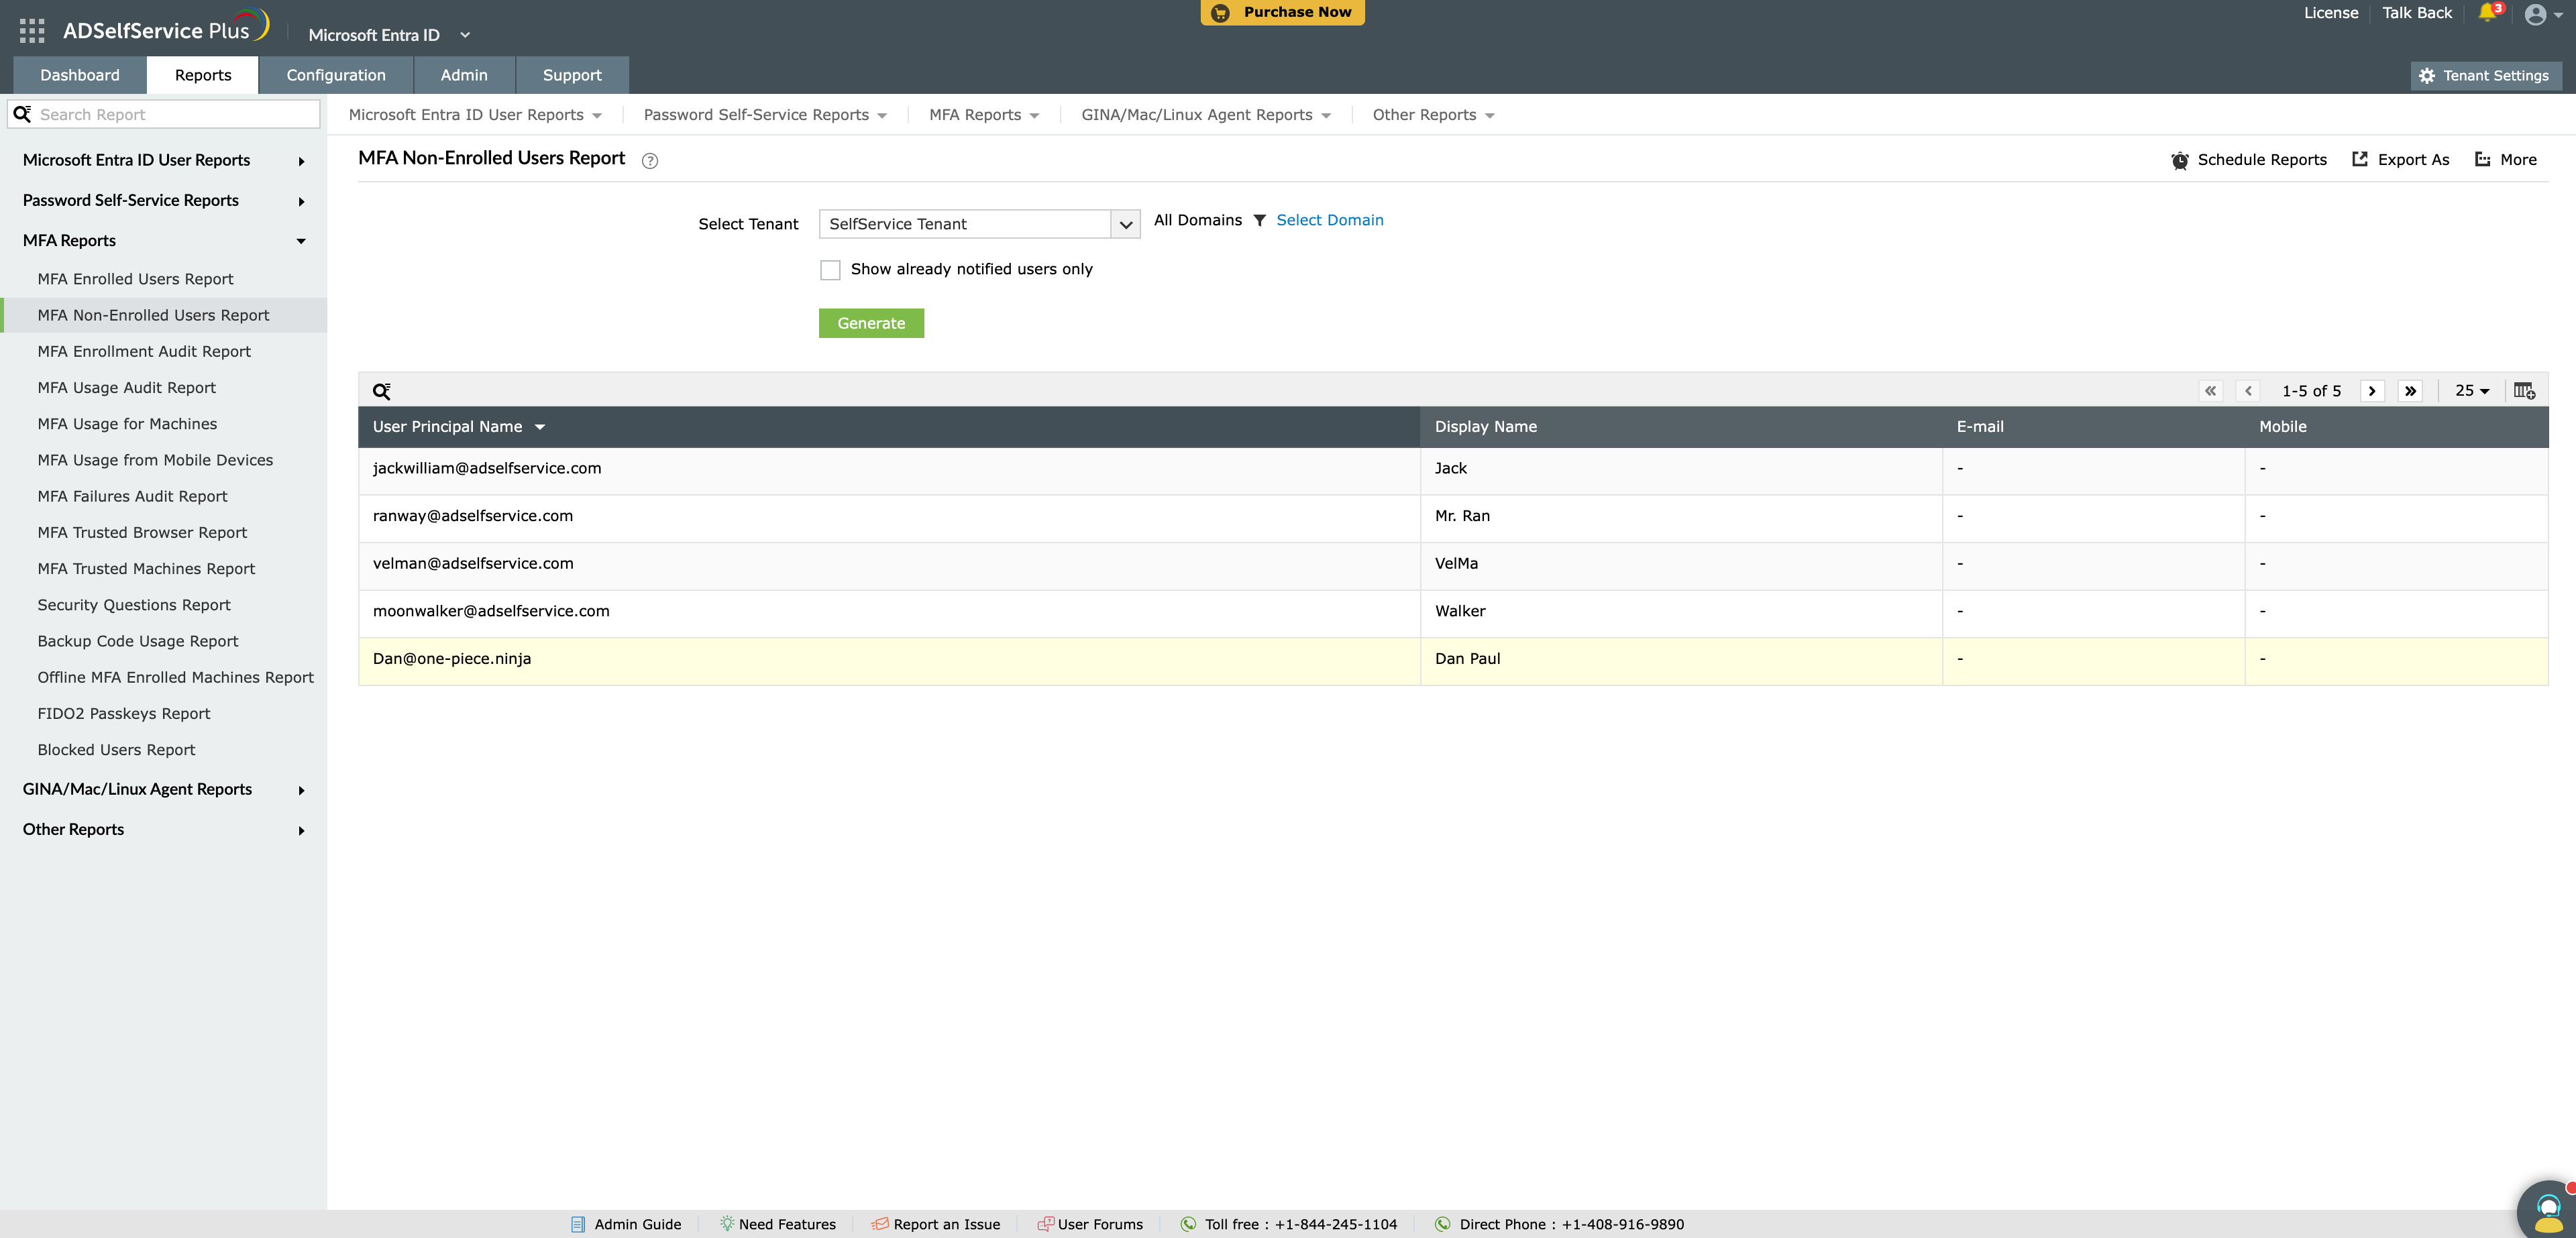Open rows per page 25 dropdown

[2472, 391]
